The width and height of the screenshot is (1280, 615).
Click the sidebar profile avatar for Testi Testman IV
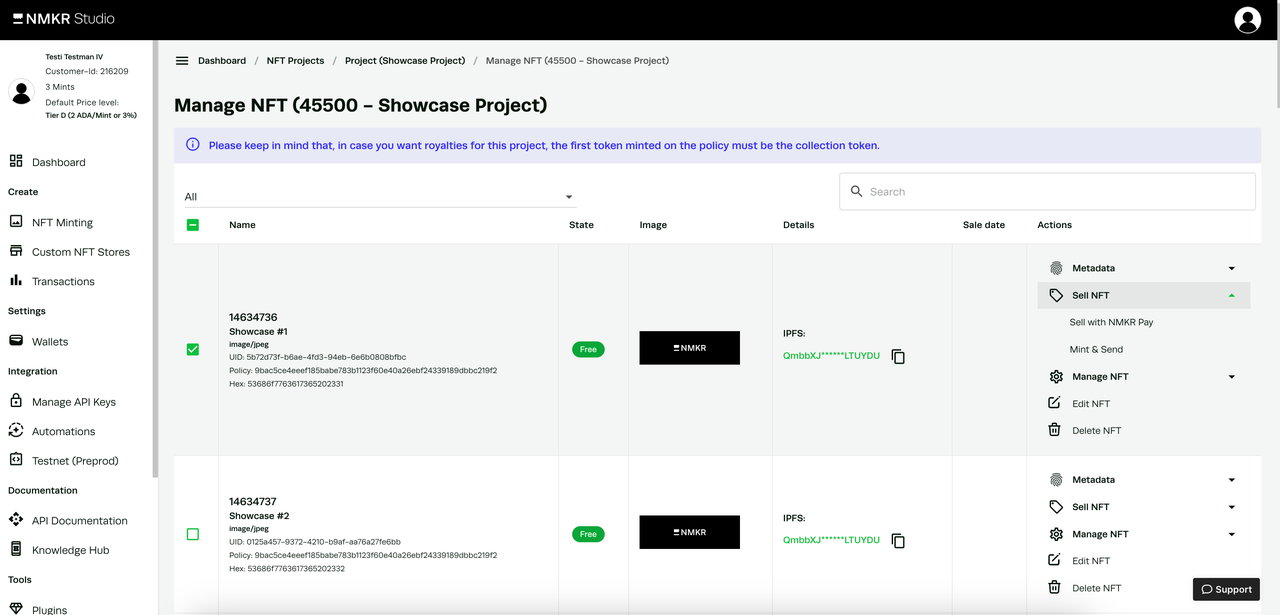[21, 92]
